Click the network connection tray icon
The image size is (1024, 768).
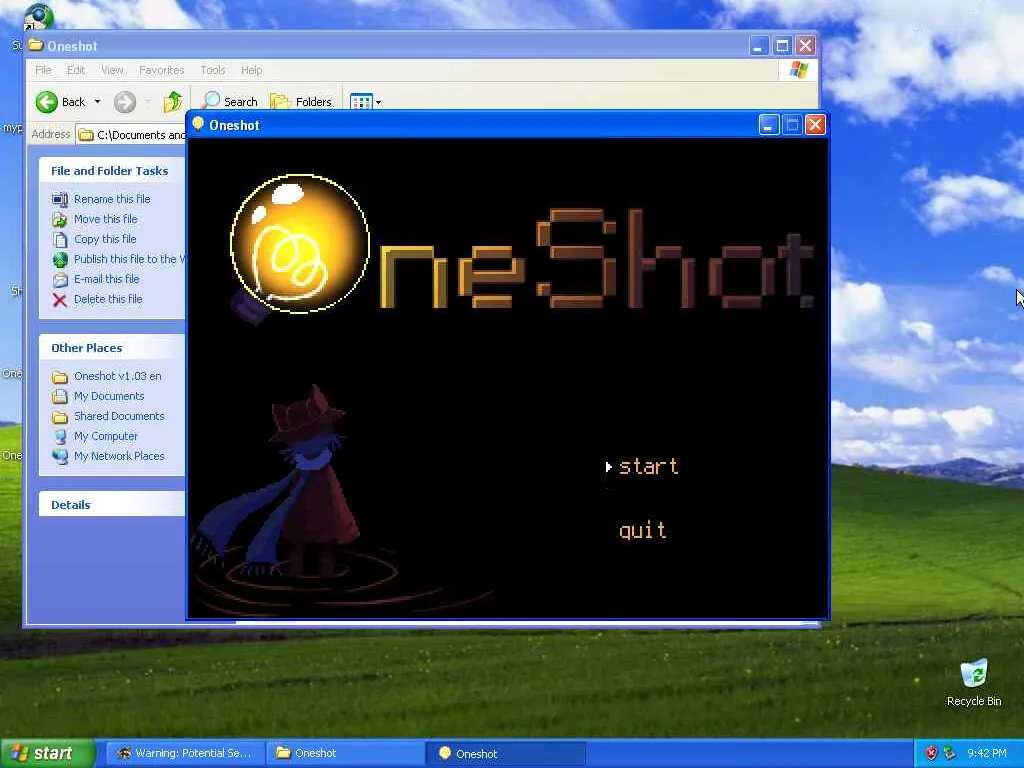[x=949, y=753]
